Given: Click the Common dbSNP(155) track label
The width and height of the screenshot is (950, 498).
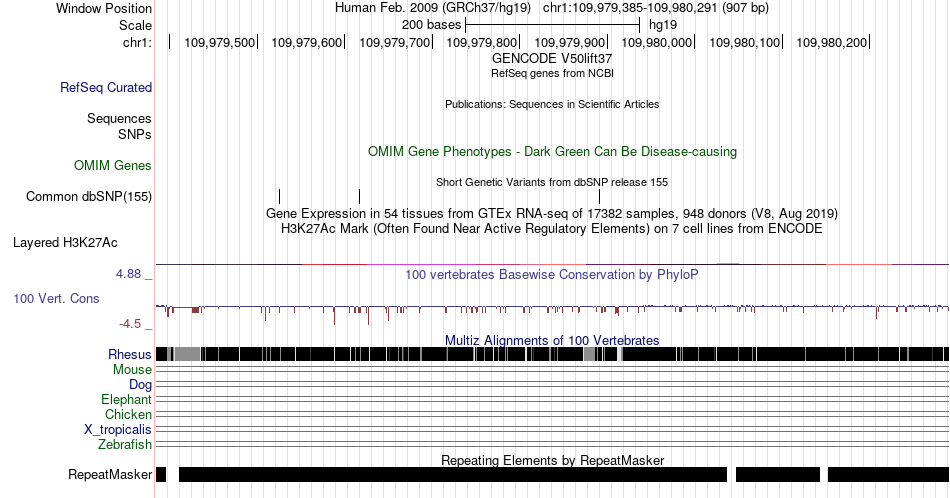Looking at the screenshot, I should click(x=88, y=196).
